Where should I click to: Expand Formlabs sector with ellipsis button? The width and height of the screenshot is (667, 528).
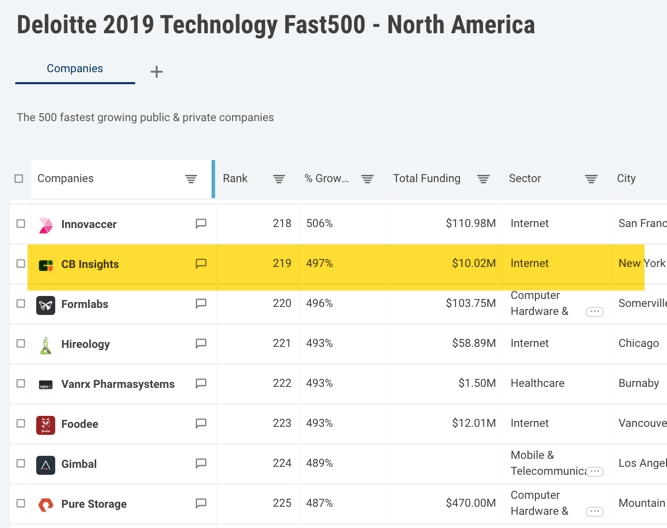coord(595,312)
